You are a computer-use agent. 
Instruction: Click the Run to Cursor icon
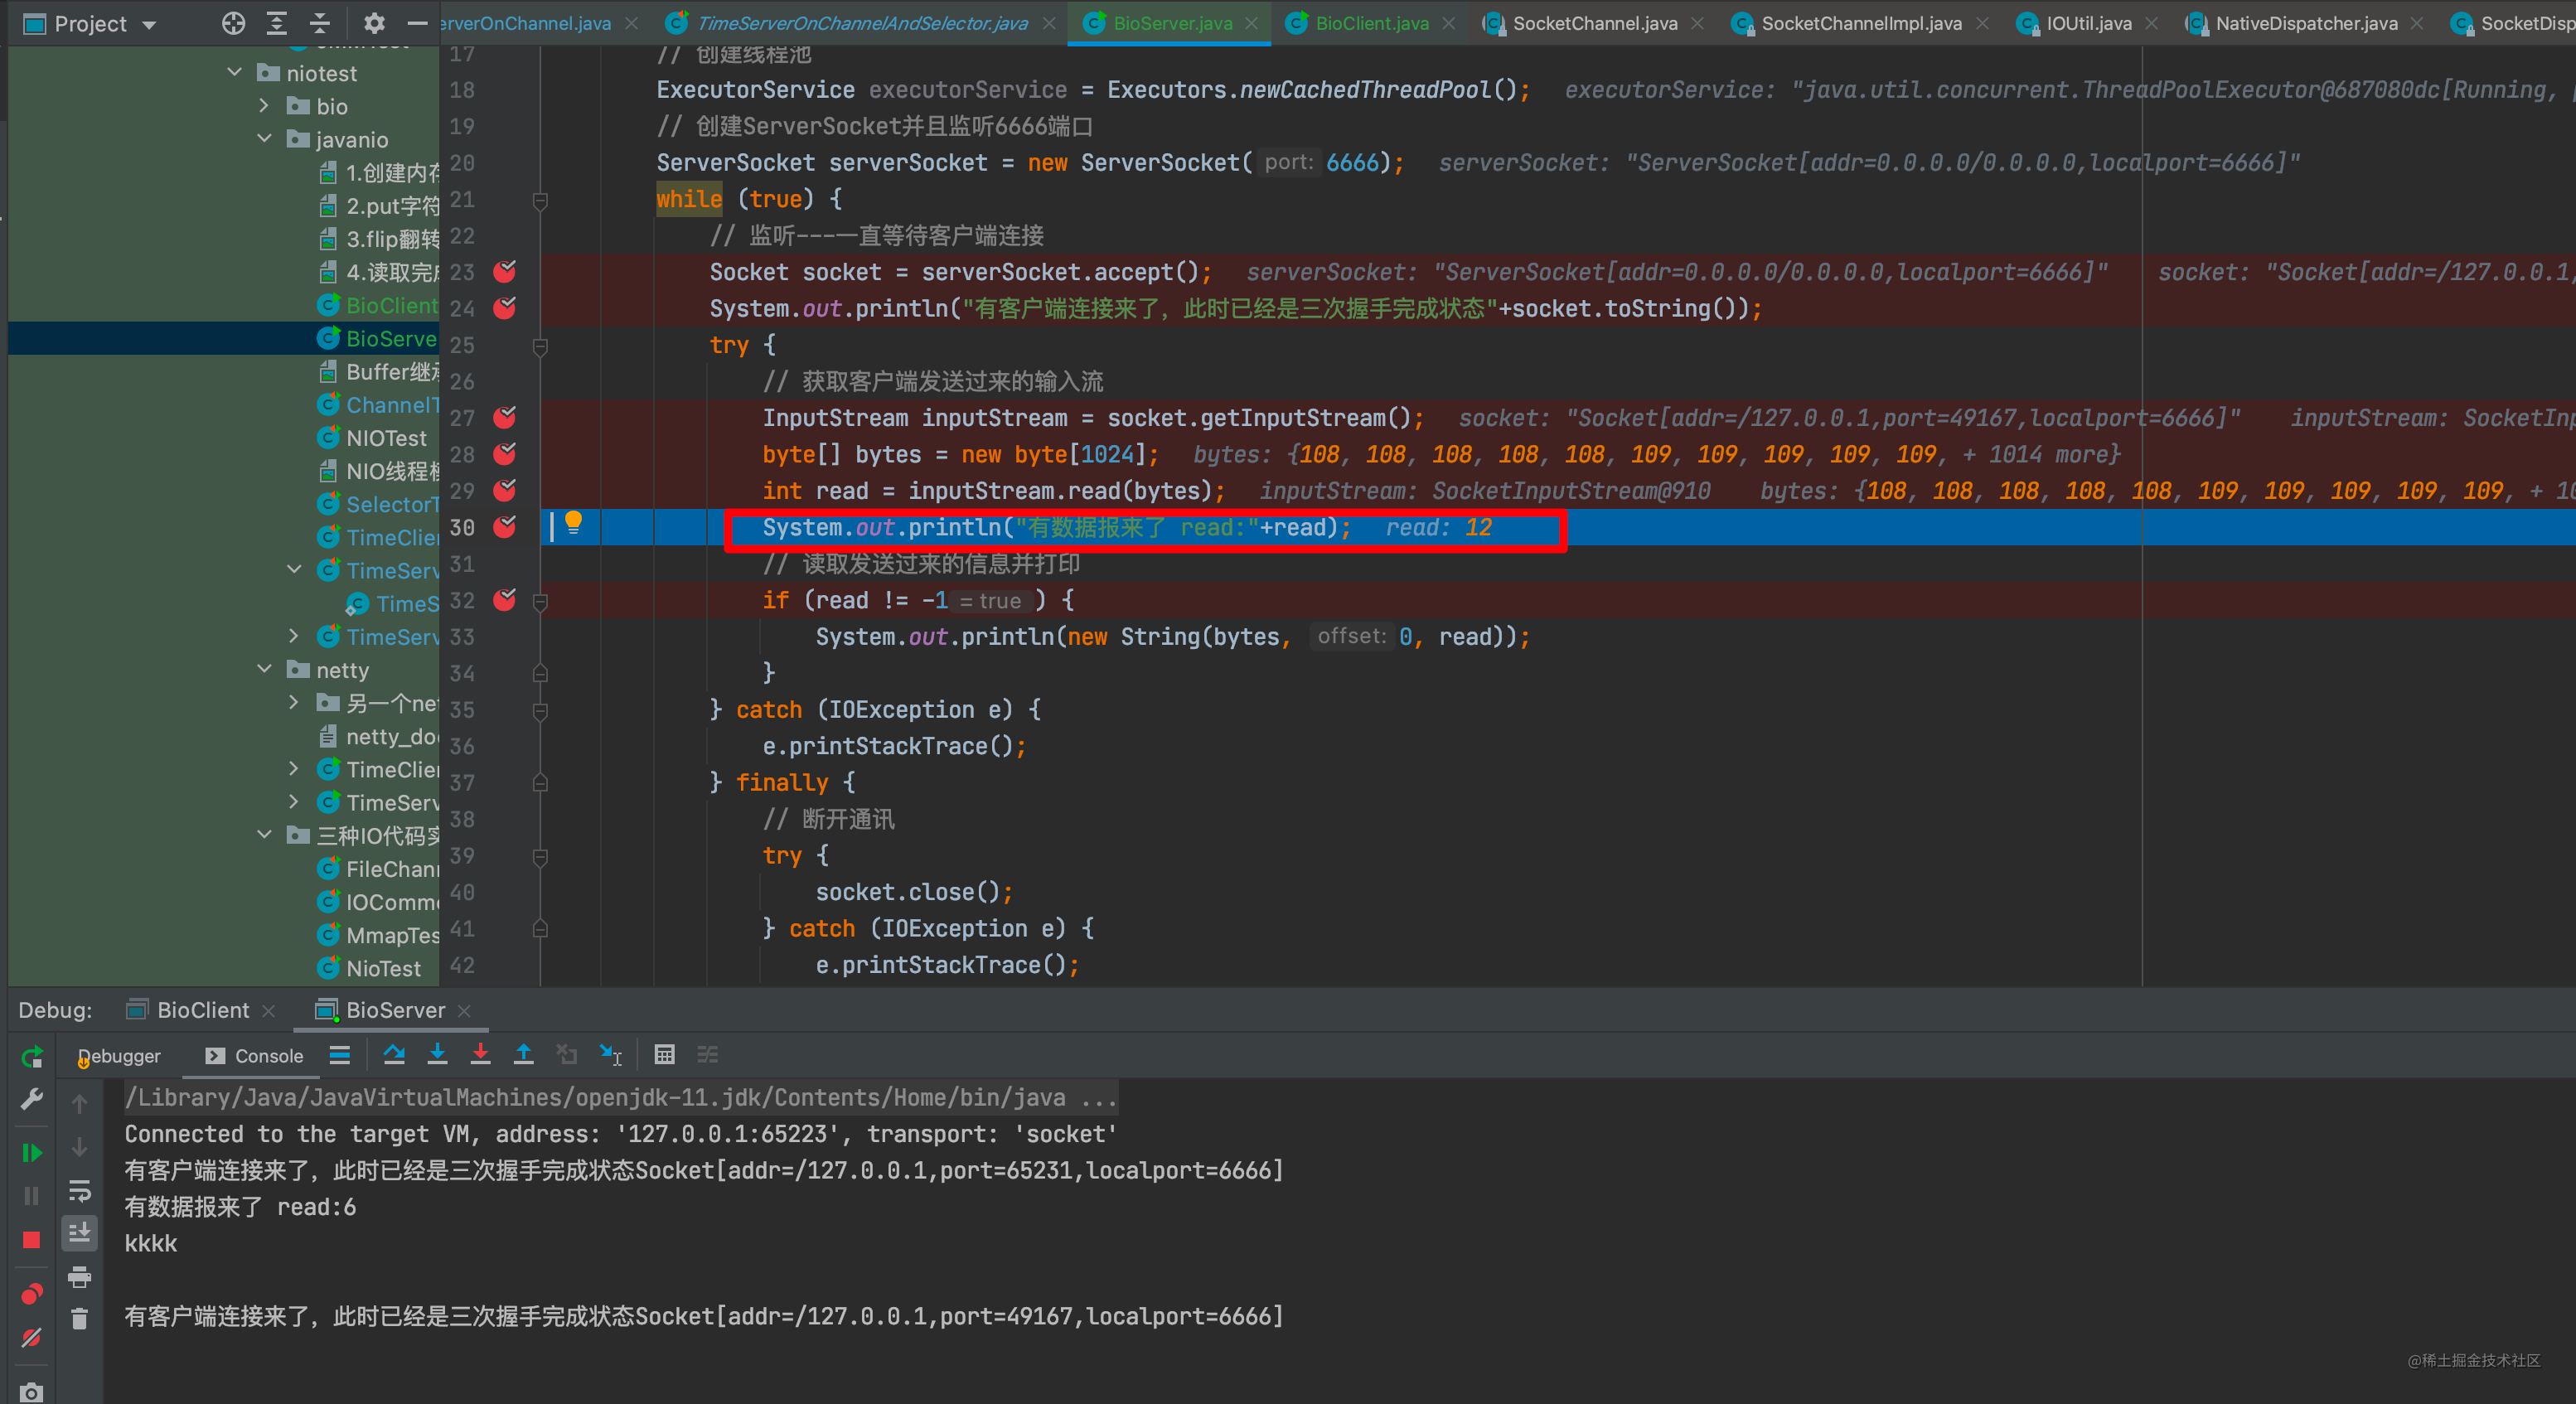click(x=610, y=1054)
